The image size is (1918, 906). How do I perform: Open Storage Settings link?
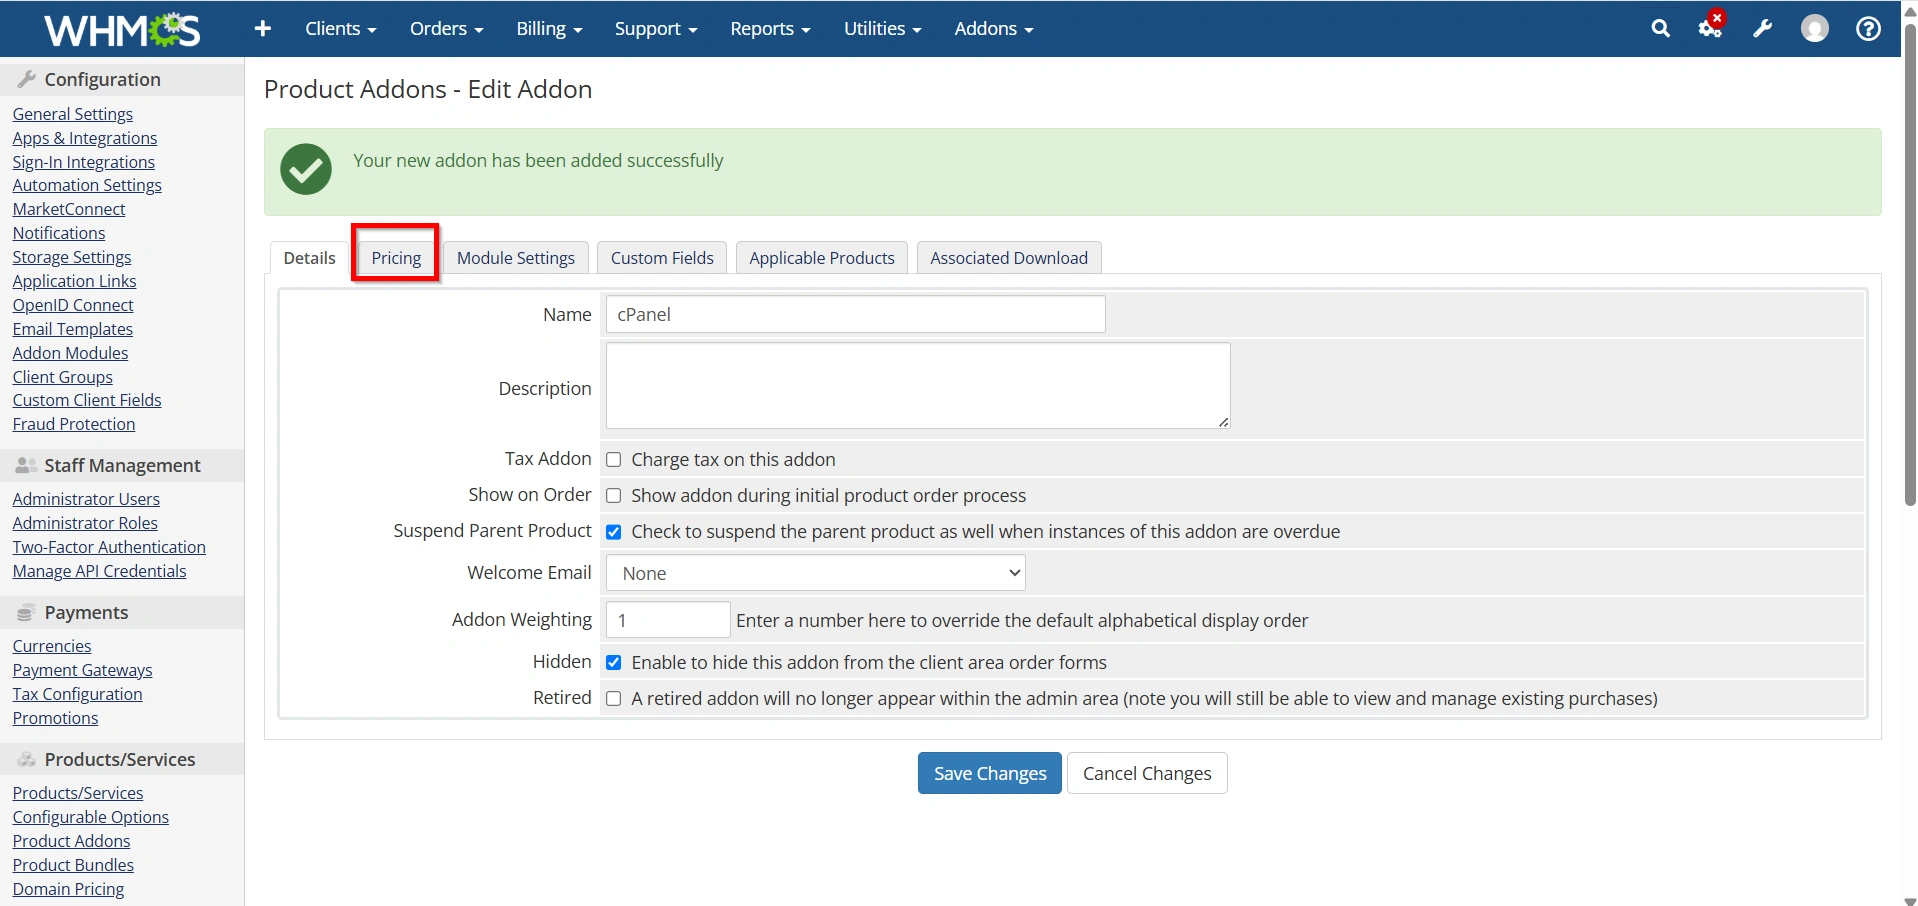coord(72,257)
